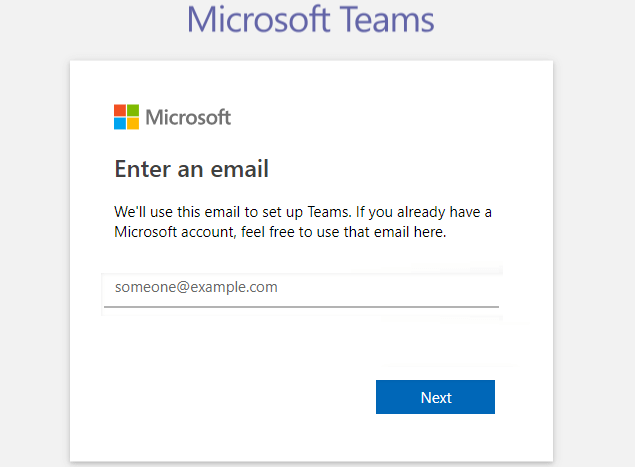Click the someone@example.com placeholder text

tap(196, 287)
